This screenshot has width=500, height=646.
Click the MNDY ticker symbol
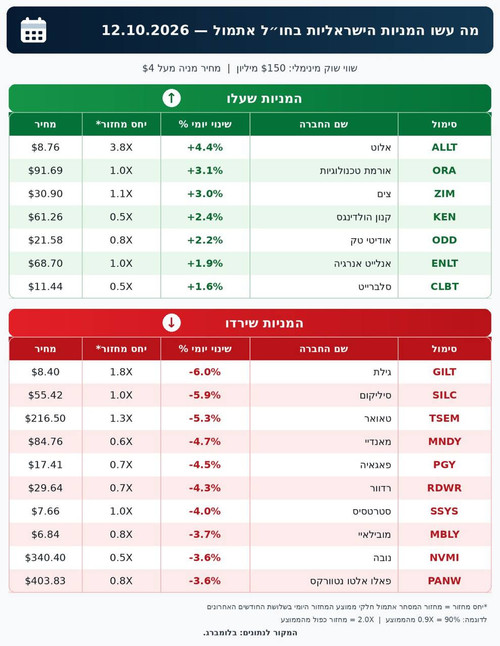coord(444,441)
